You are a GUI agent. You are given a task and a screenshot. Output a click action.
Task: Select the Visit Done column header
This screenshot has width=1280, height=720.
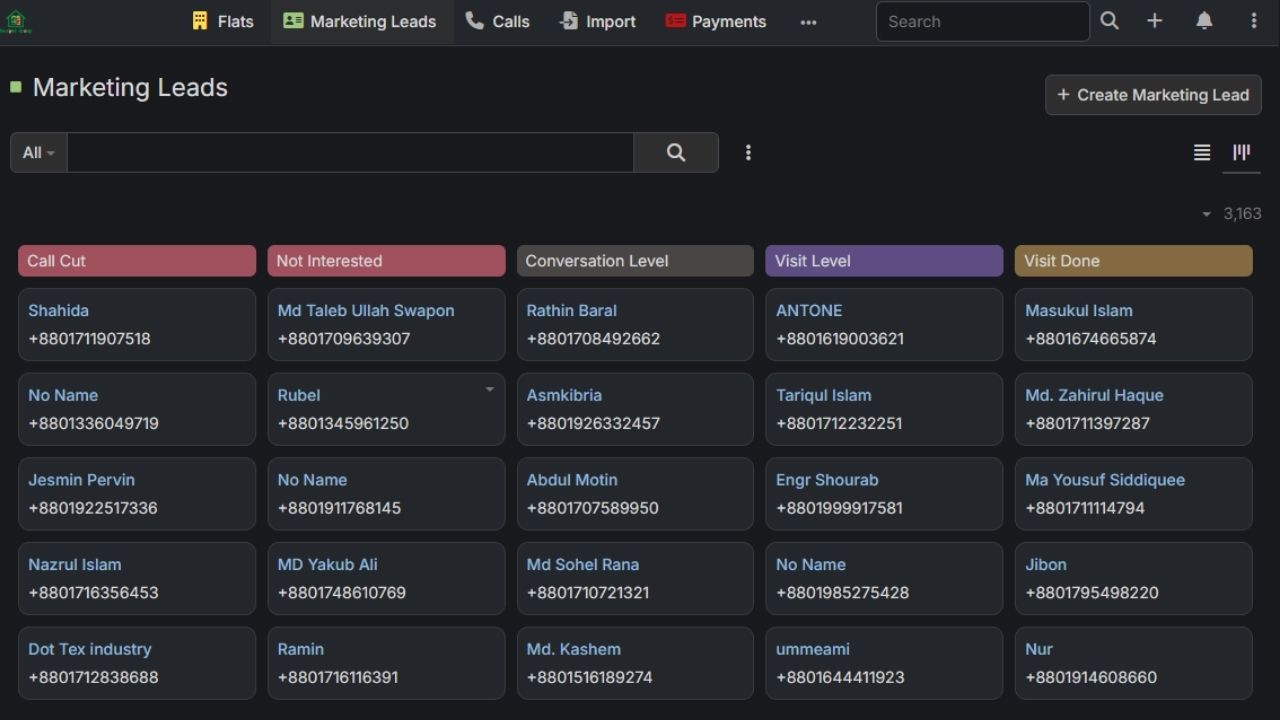(x=1133, y=261)
